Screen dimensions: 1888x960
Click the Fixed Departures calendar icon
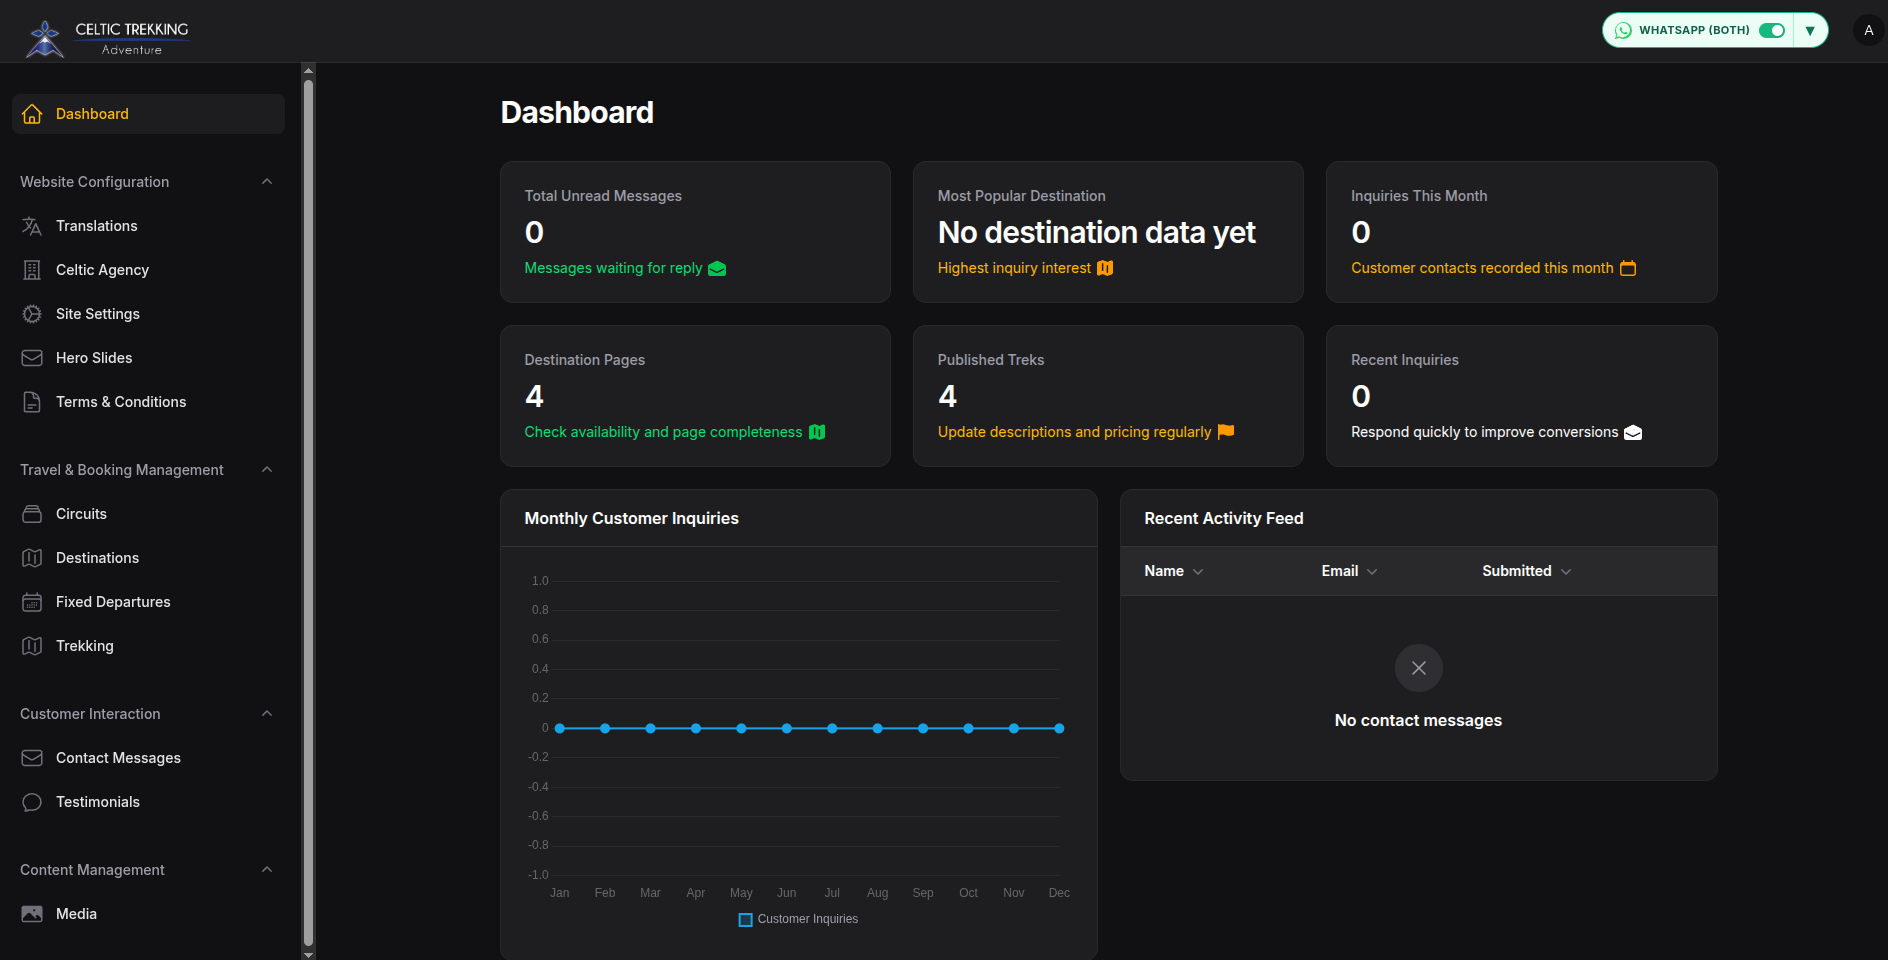coord(32,602)
